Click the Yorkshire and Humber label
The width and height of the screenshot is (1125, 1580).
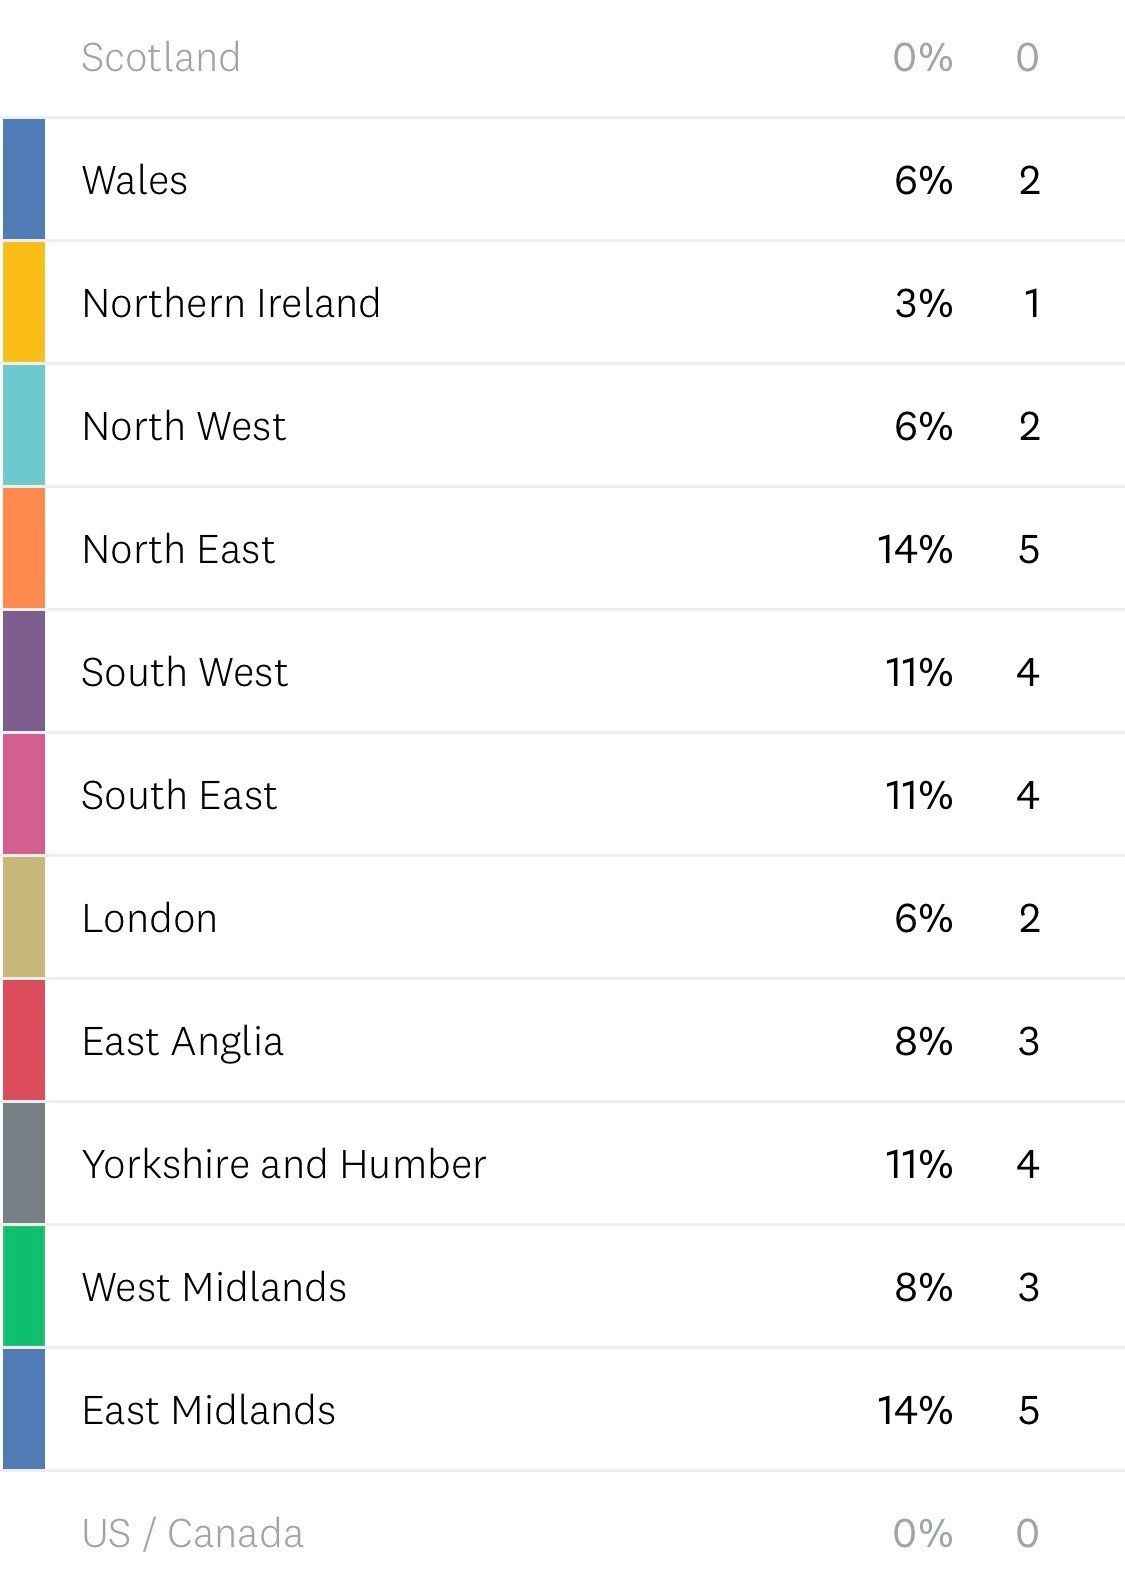[284, 1165]
